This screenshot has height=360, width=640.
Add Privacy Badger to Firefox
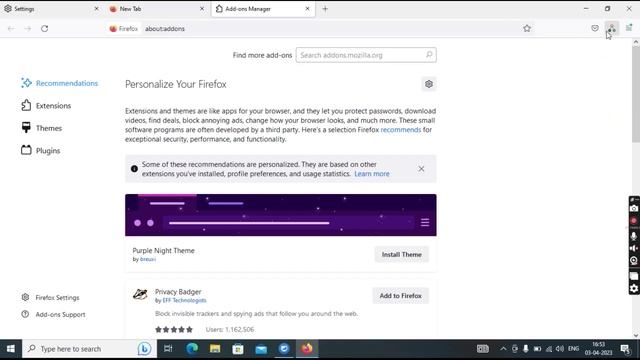(x=400, y=296)
